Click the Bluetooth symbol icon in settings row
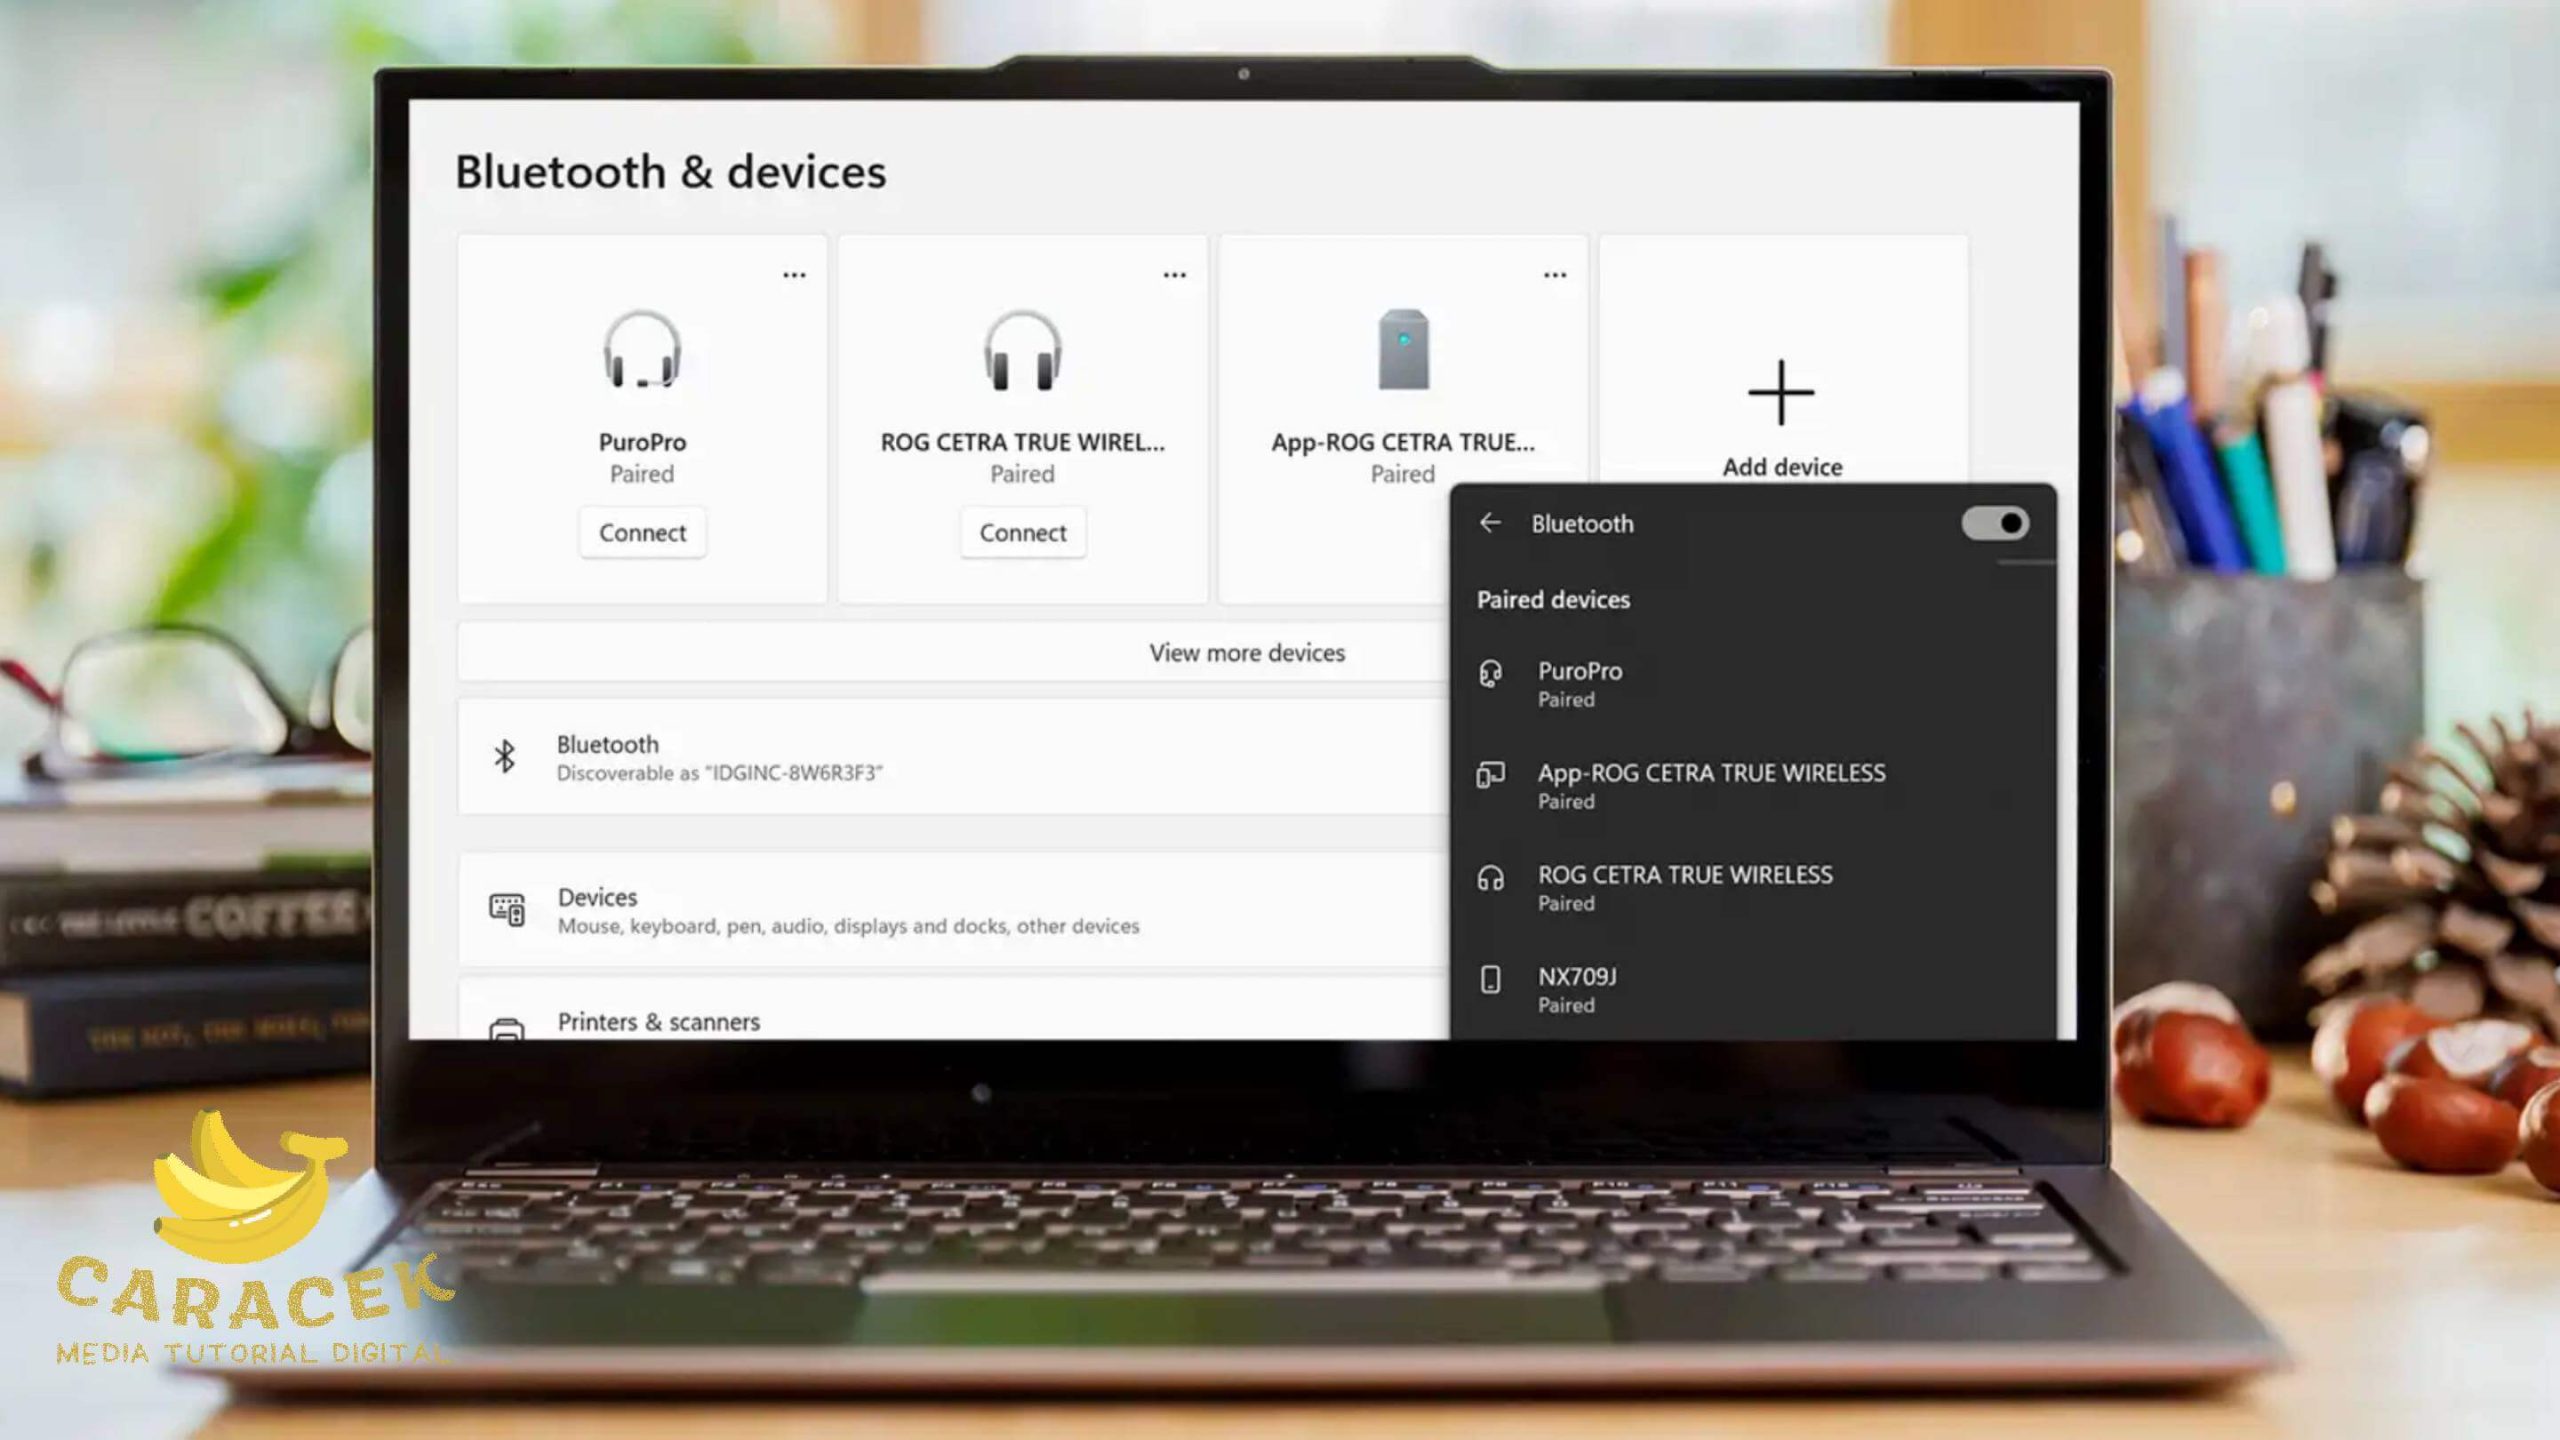Image resolution: width=2560 pixels, height=1440 pixels. [x=505, y=757]
